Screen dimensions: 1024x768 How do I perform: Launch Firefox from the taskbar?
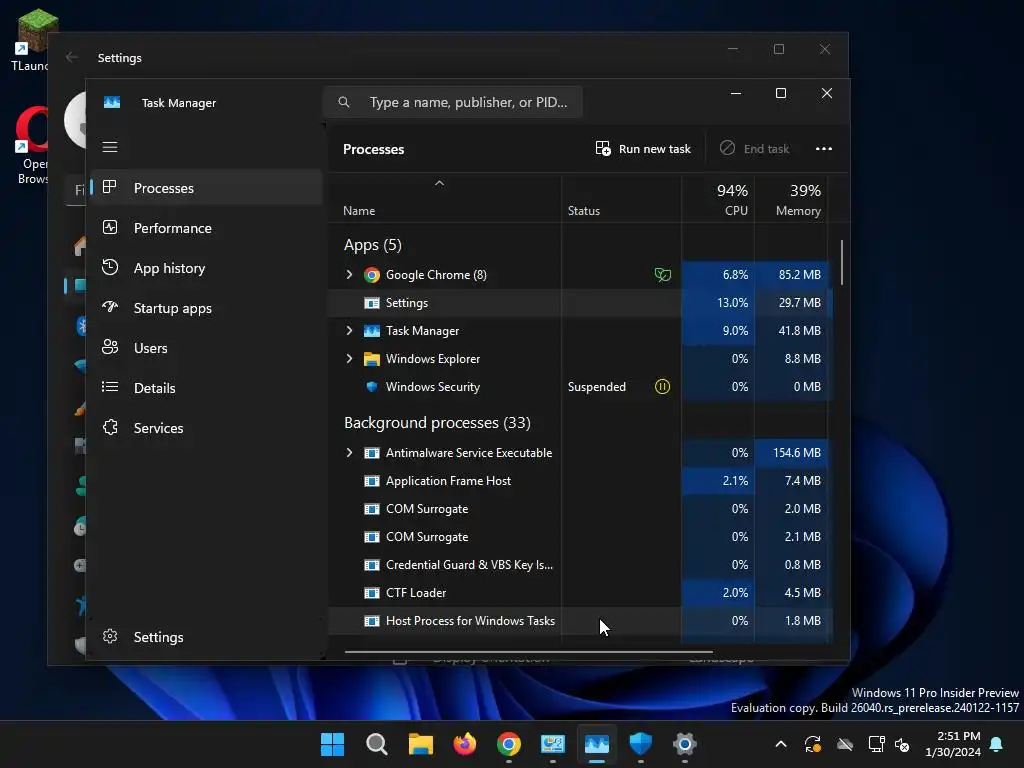point(465,744)
